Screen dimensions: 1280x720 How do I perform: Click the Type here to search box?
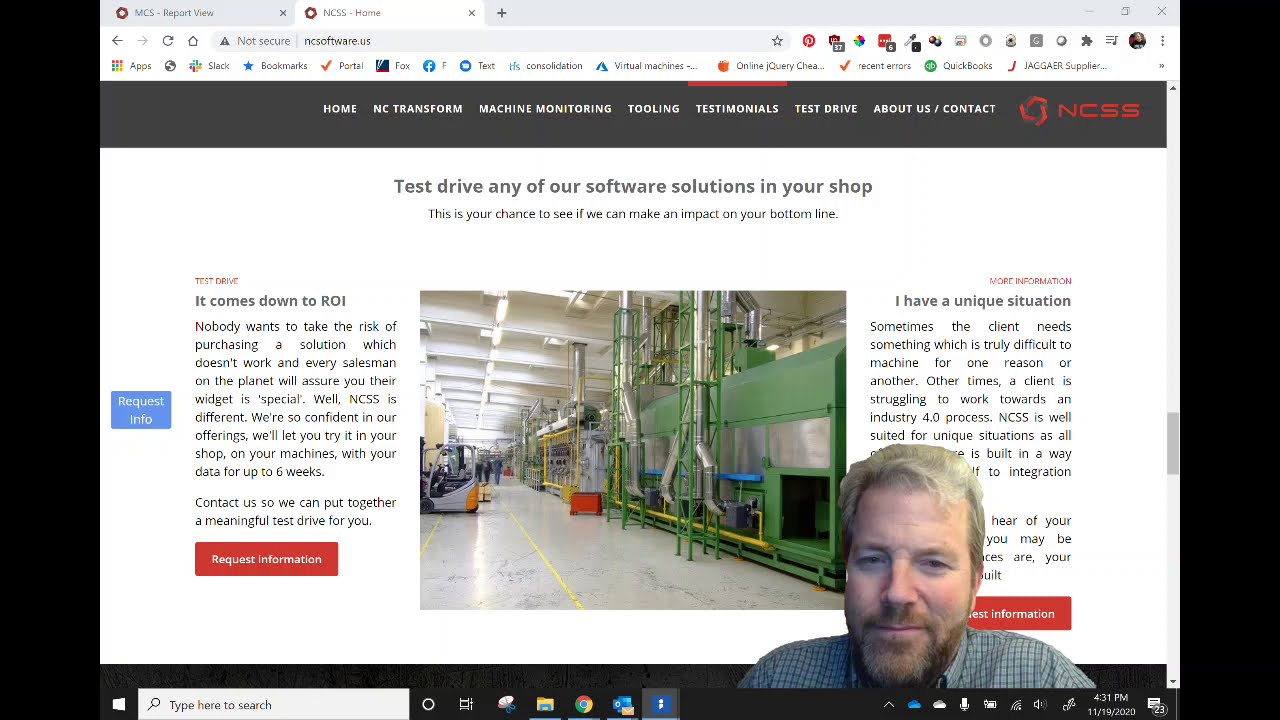[274, 705]
